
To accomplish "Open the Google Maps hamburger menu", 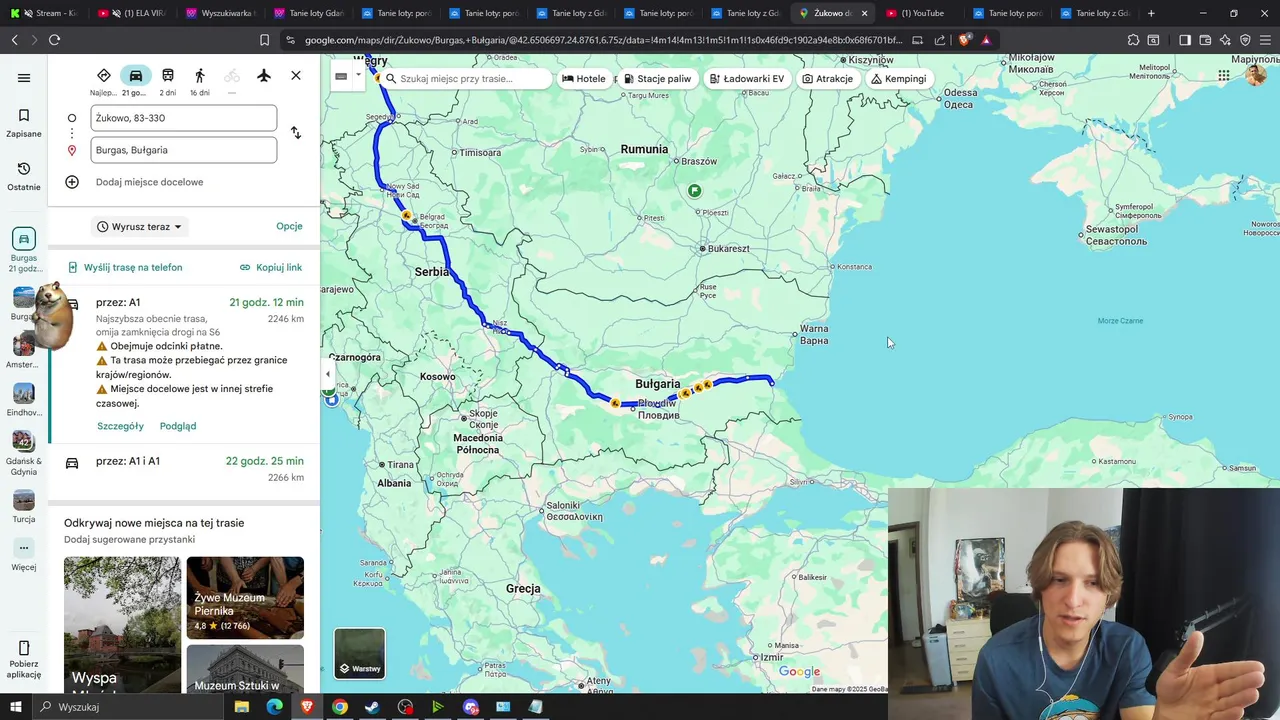I will click(24, 78).
